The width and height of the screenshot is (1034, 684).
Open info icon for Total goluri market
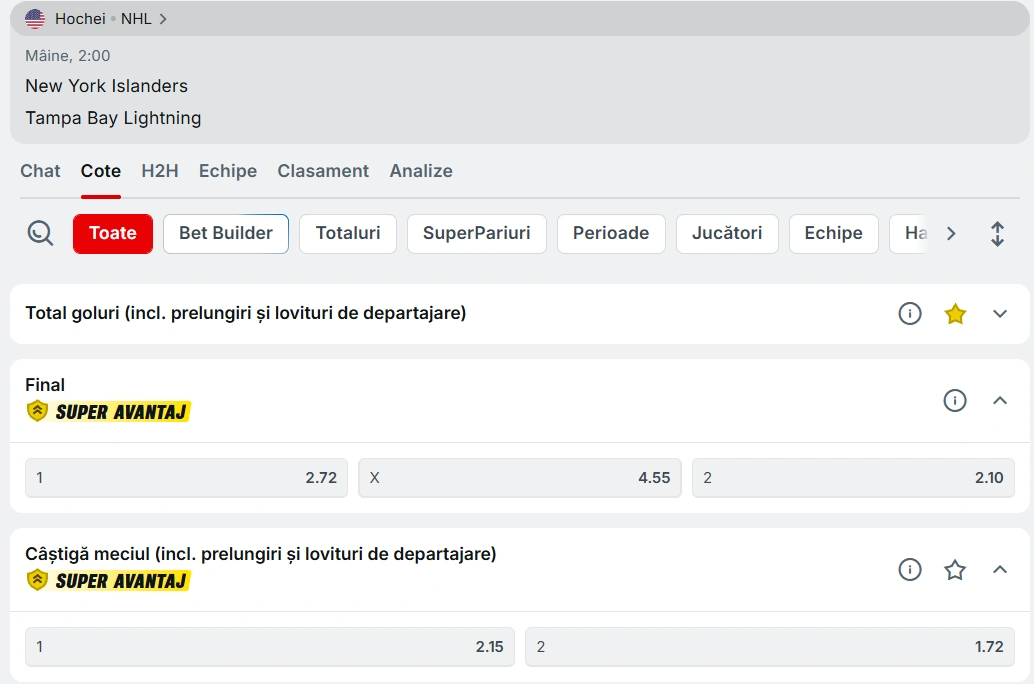point(909,314)
